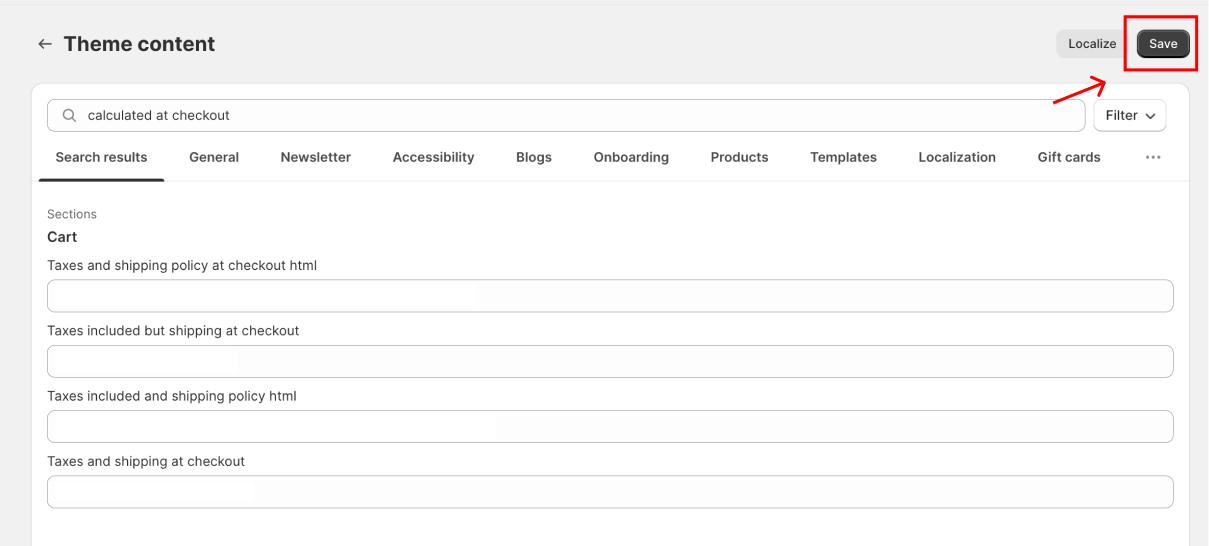Switch to the General tab
Image resolution: width=1209 pixels, height=546 pixels.
[214, 157]
